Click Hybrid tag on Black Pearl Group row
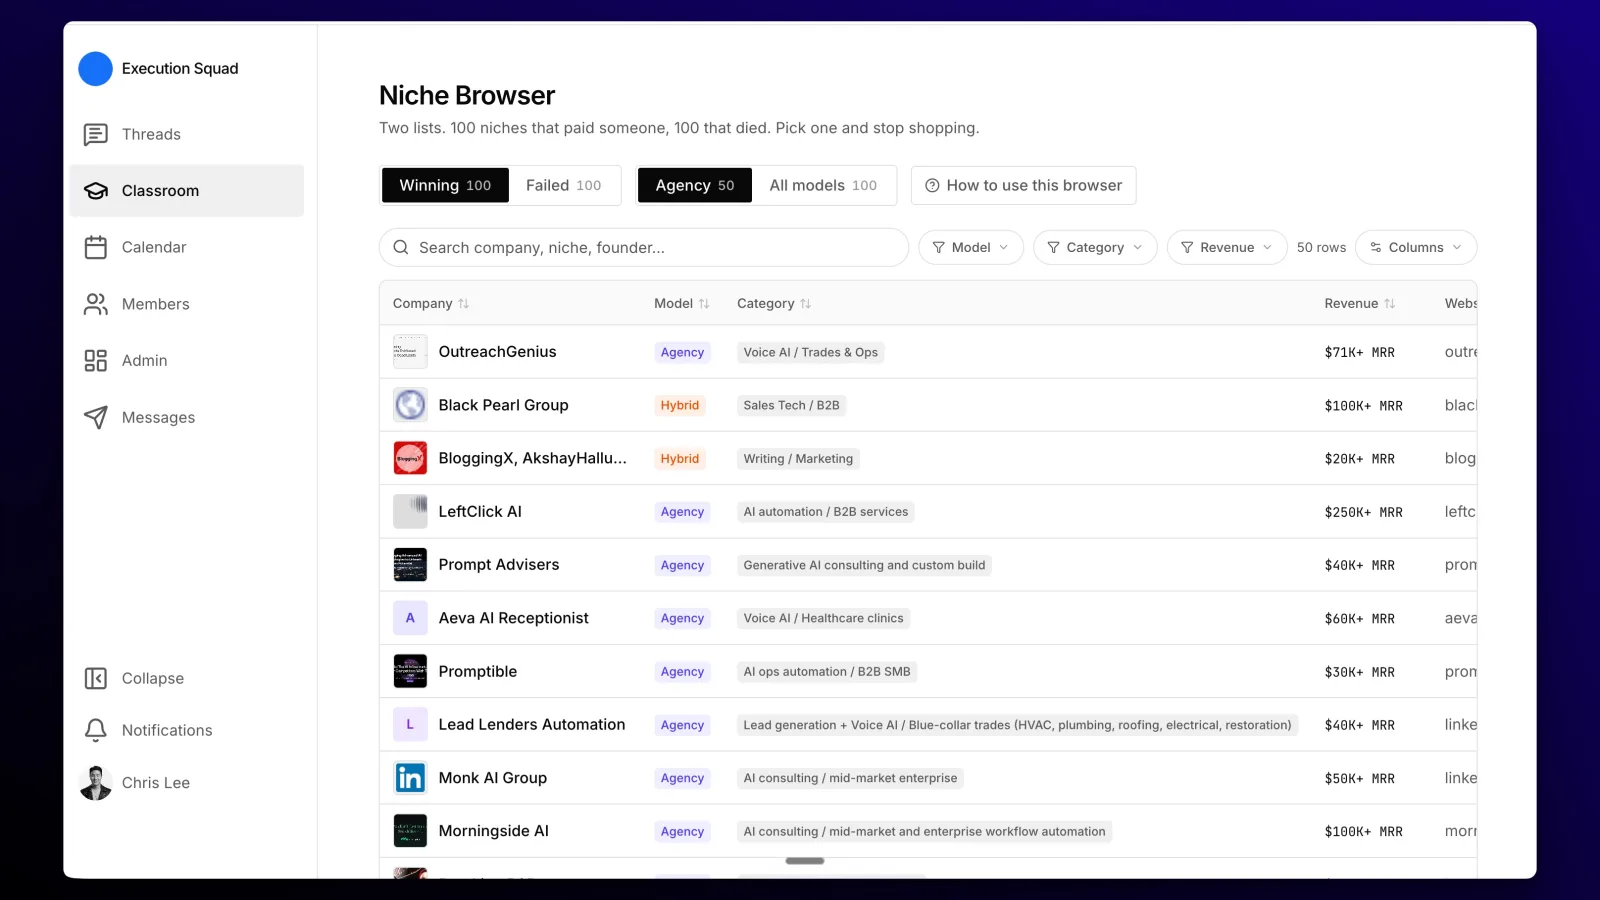This screenshot has height=900, width=1600. tap(680, 405)
